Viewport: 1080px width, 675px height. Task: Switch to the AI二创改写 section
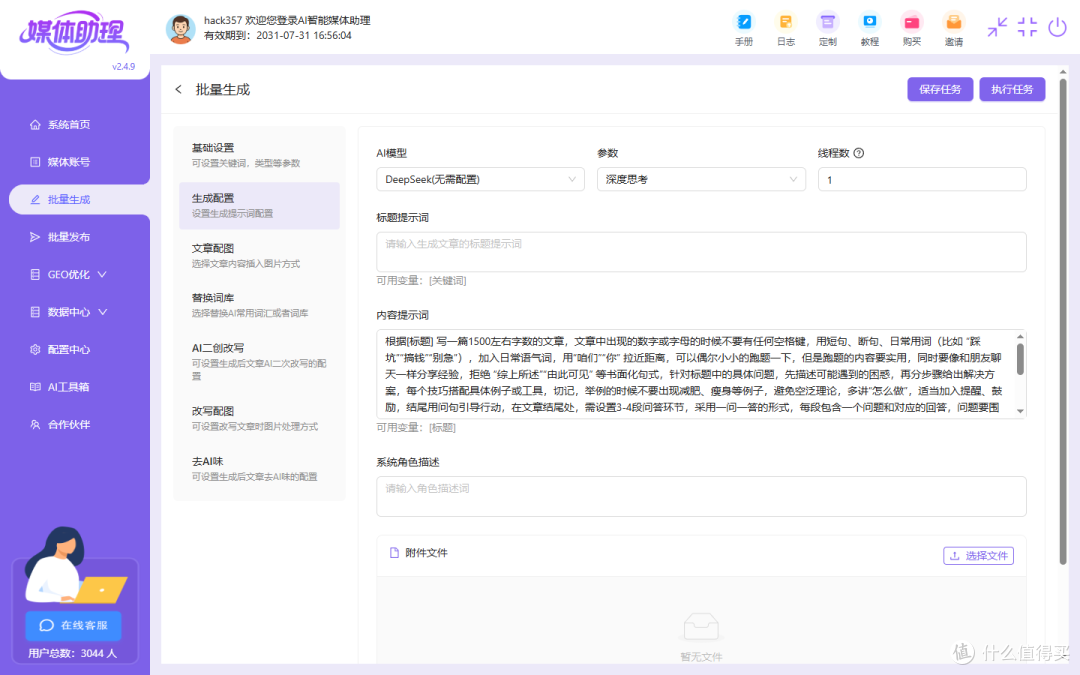click(x=259, y=361)
